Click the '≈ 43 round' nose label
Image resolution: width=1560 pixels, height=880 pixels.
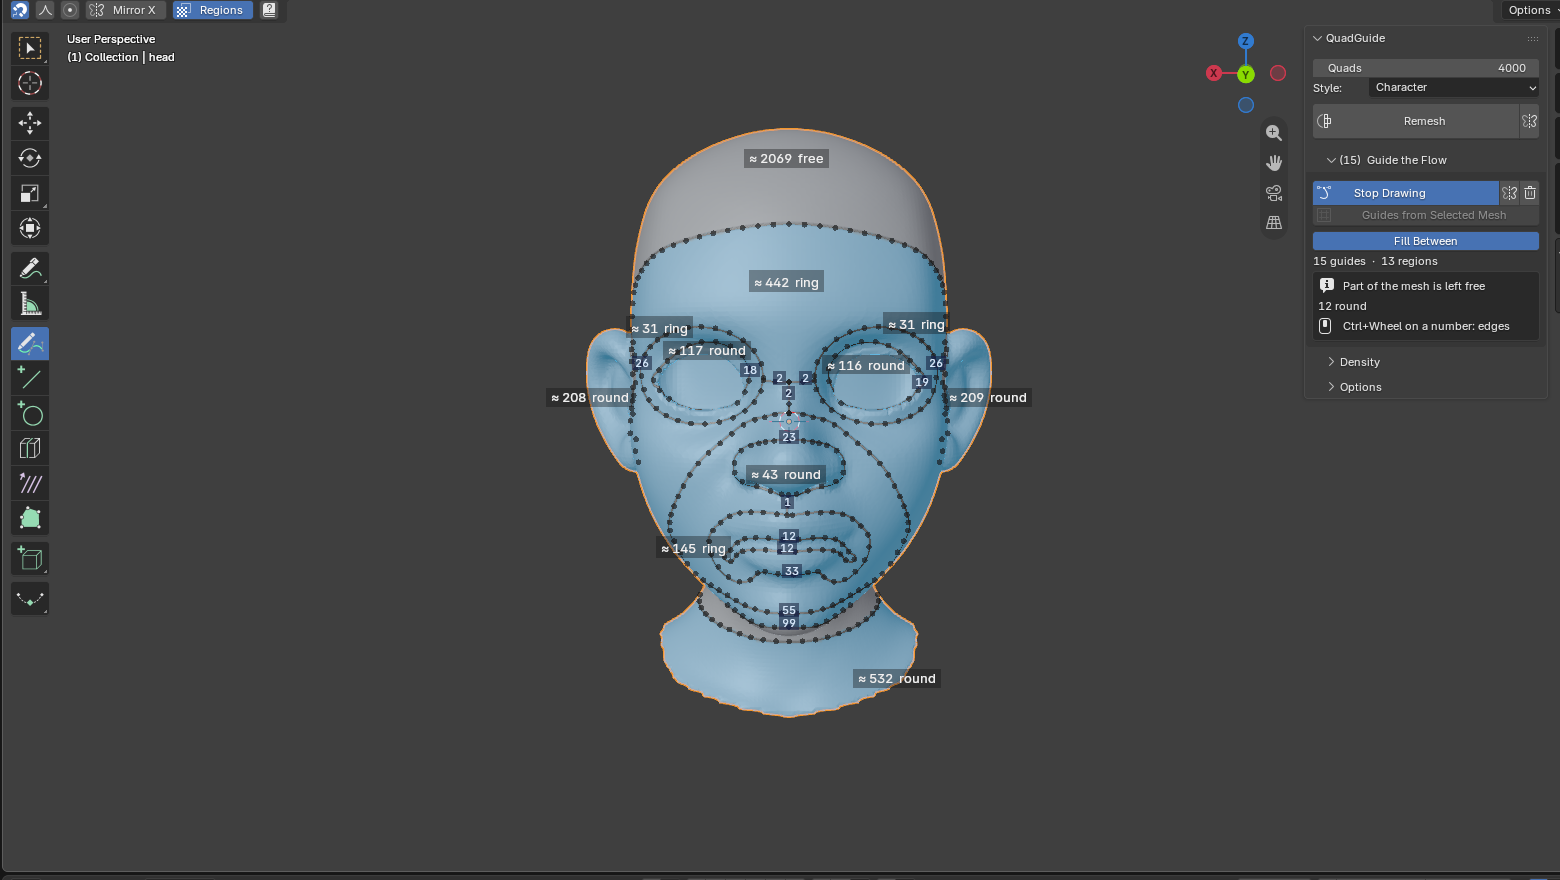(786, 475)
